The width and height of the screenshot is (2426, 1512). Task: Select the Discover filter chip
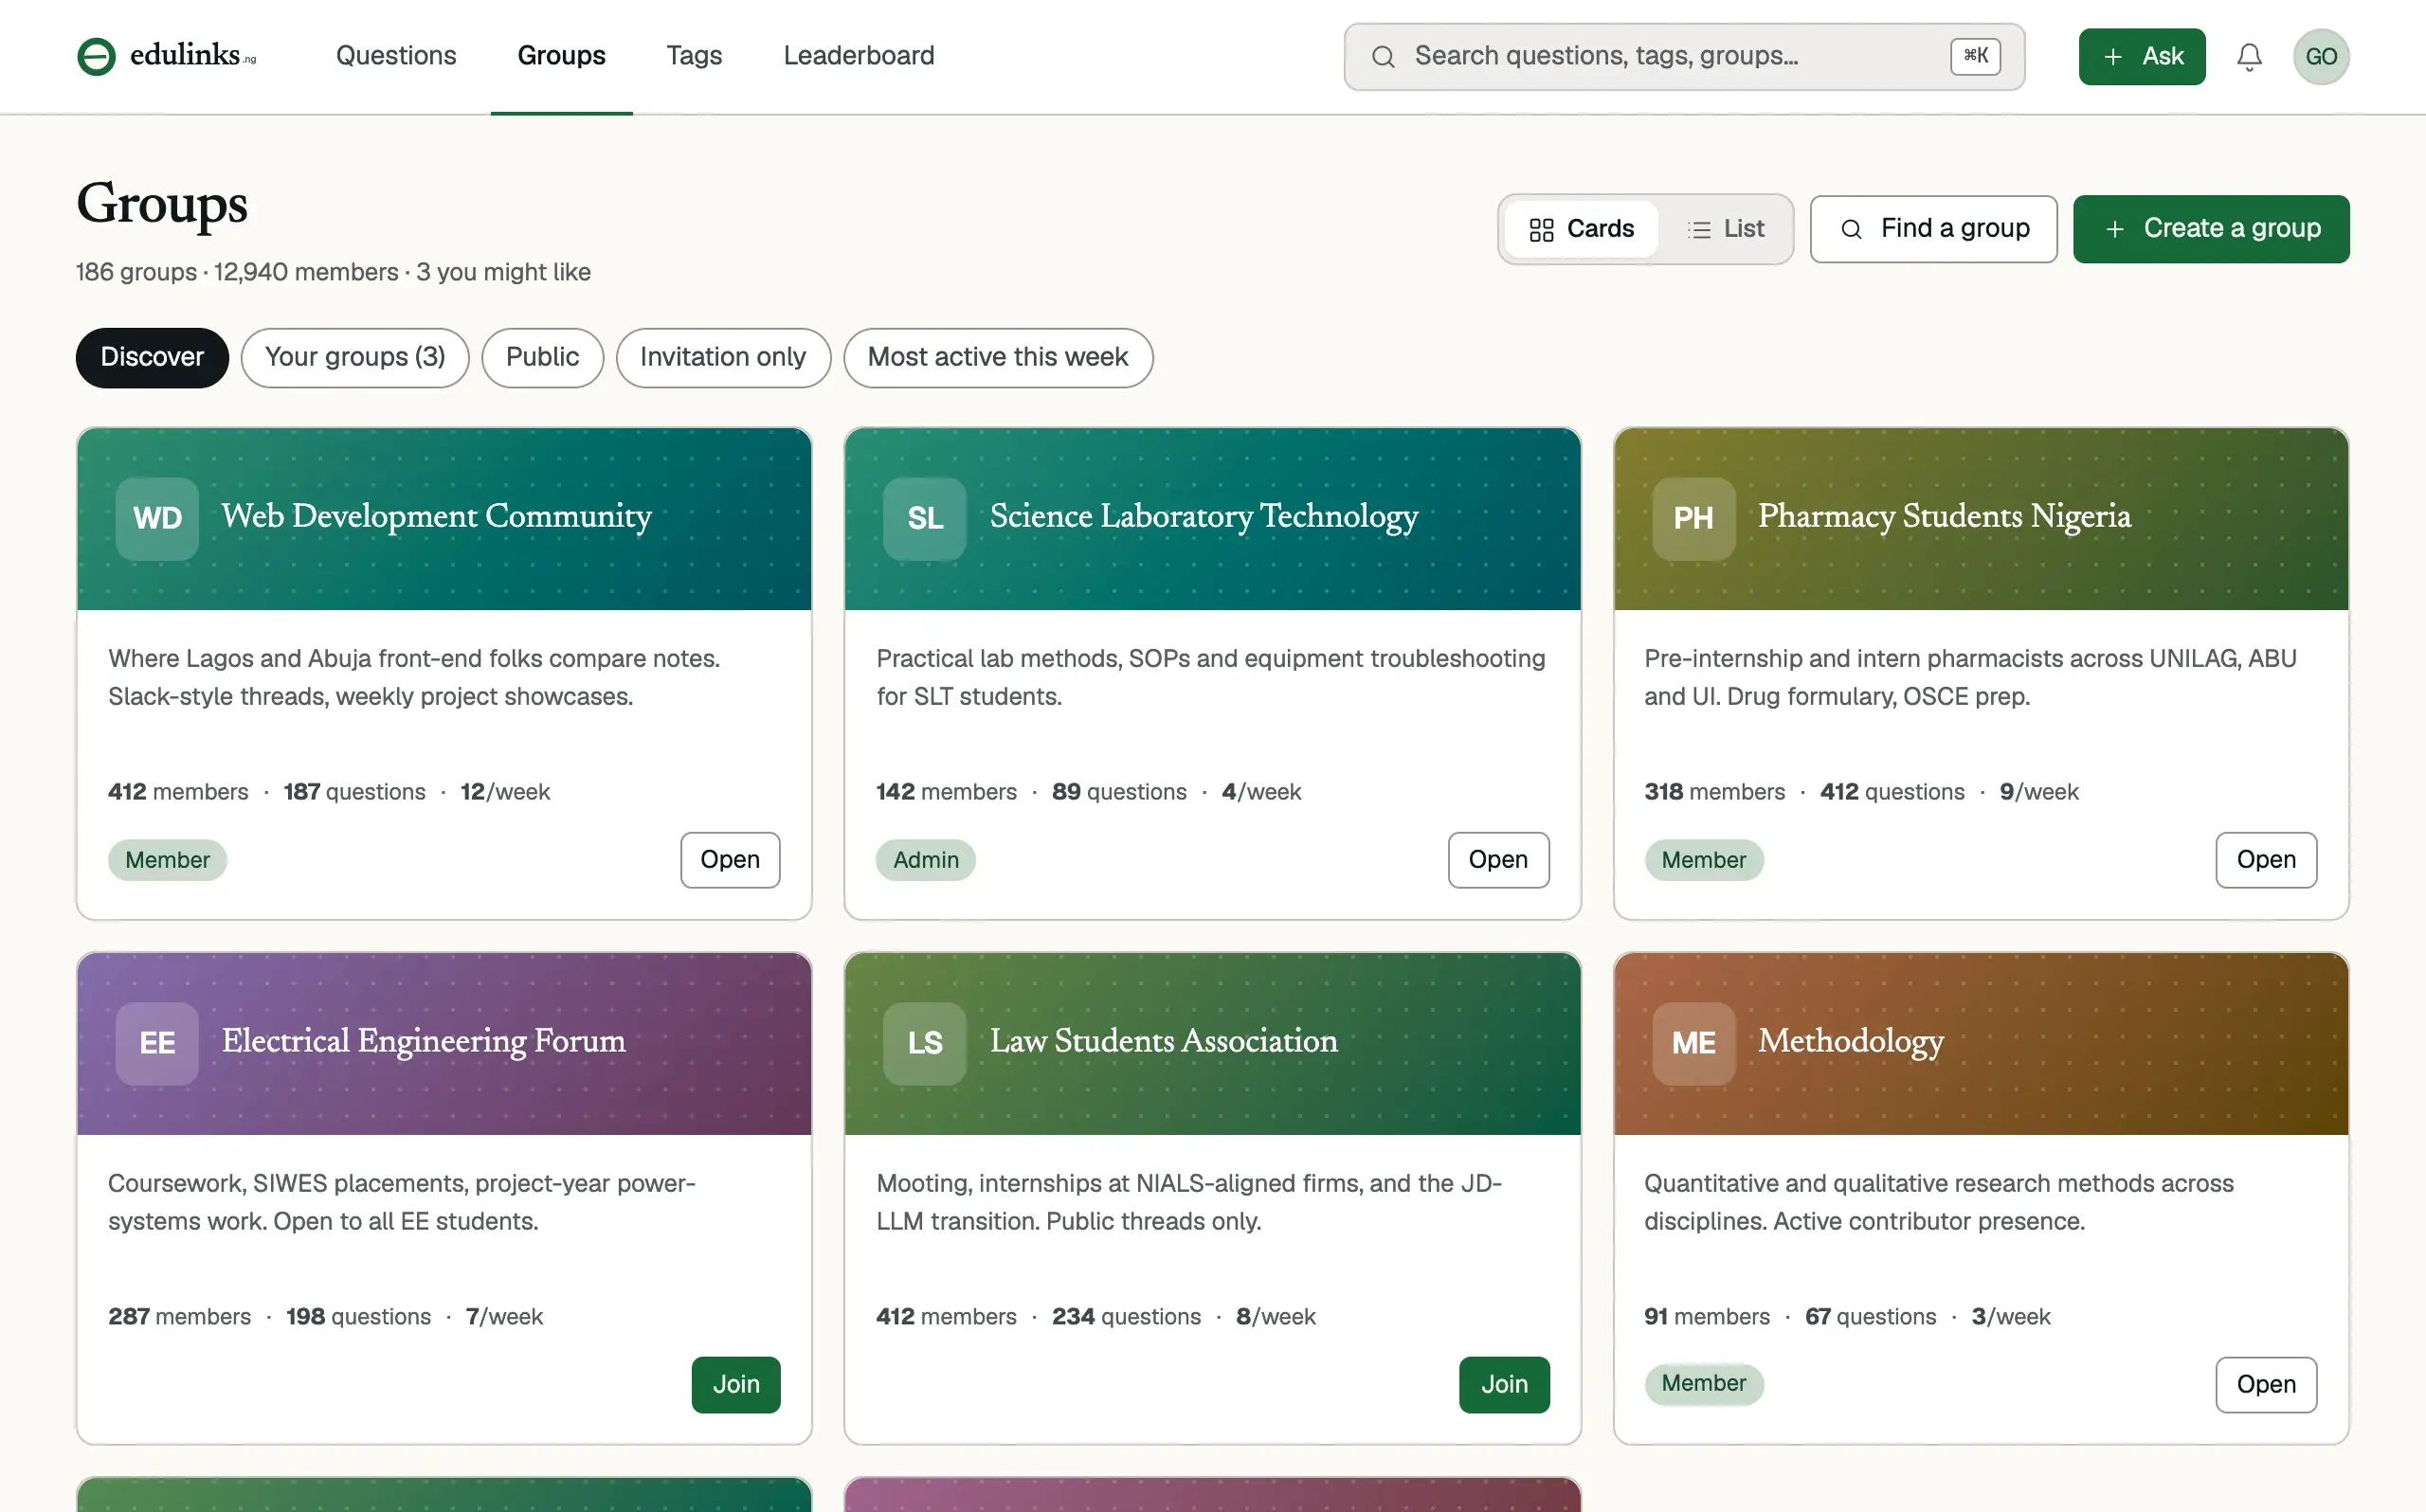click(x=152, y=357)
